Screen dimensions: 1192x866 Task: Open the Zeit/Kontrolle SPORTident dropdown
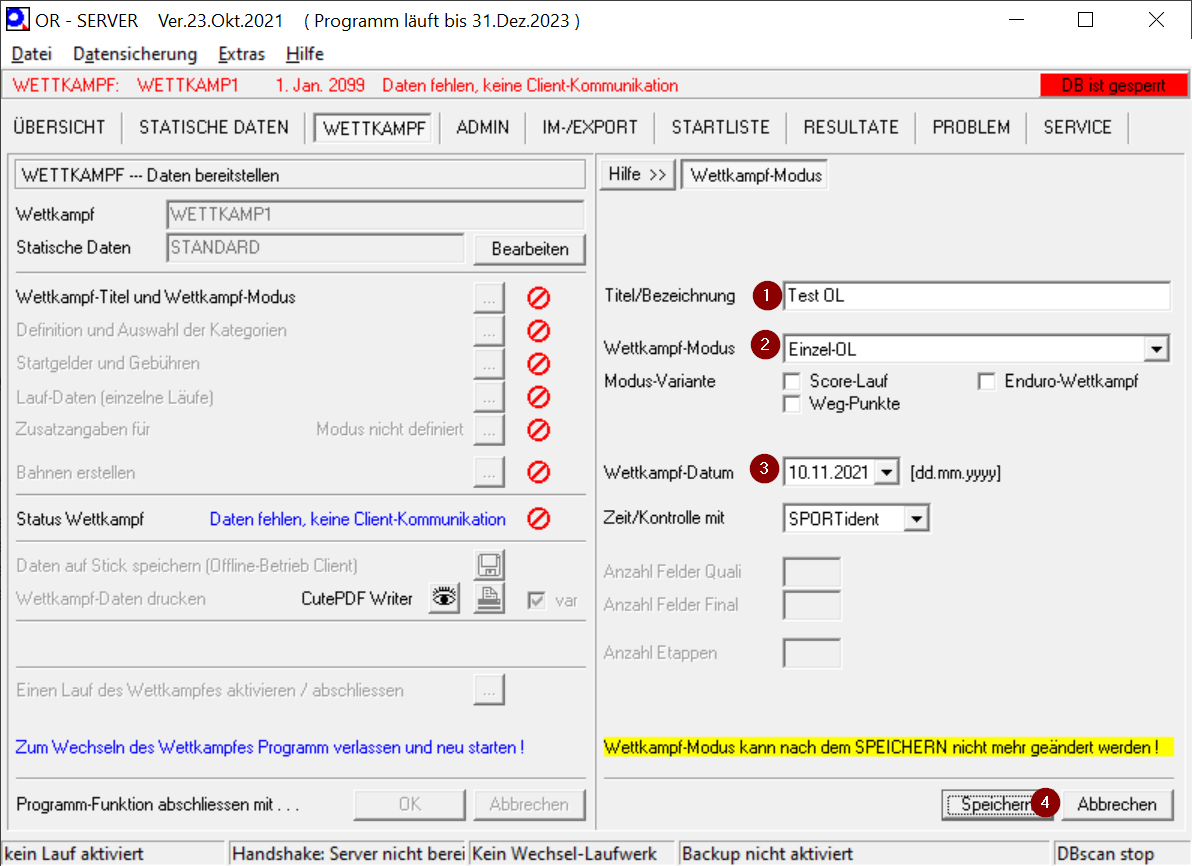click(x=917, y=519)
